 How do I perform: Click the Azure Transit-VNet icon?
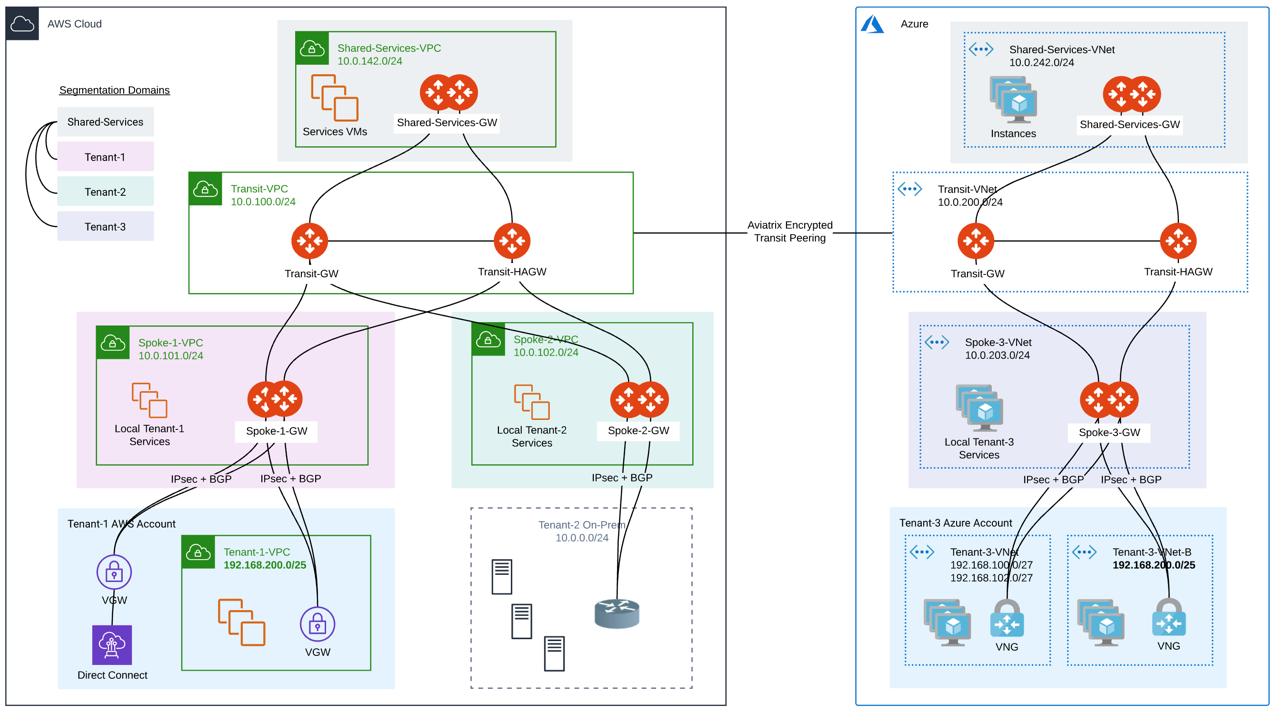pos(910,189)
